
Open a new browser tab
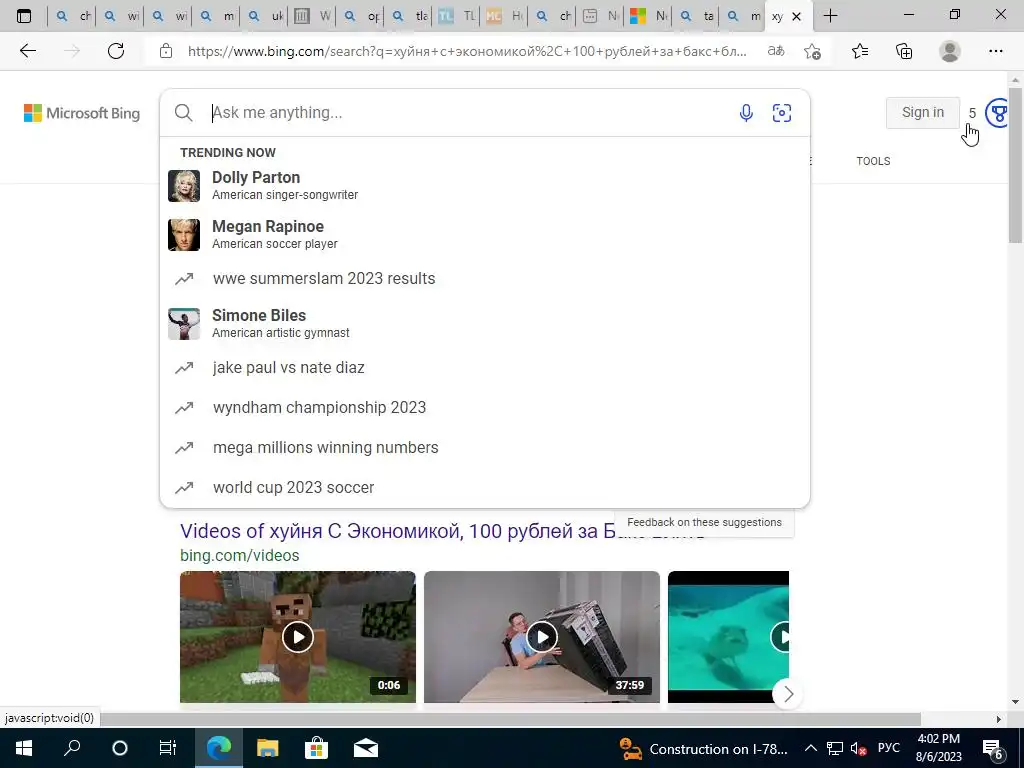(x=830, y=16)
